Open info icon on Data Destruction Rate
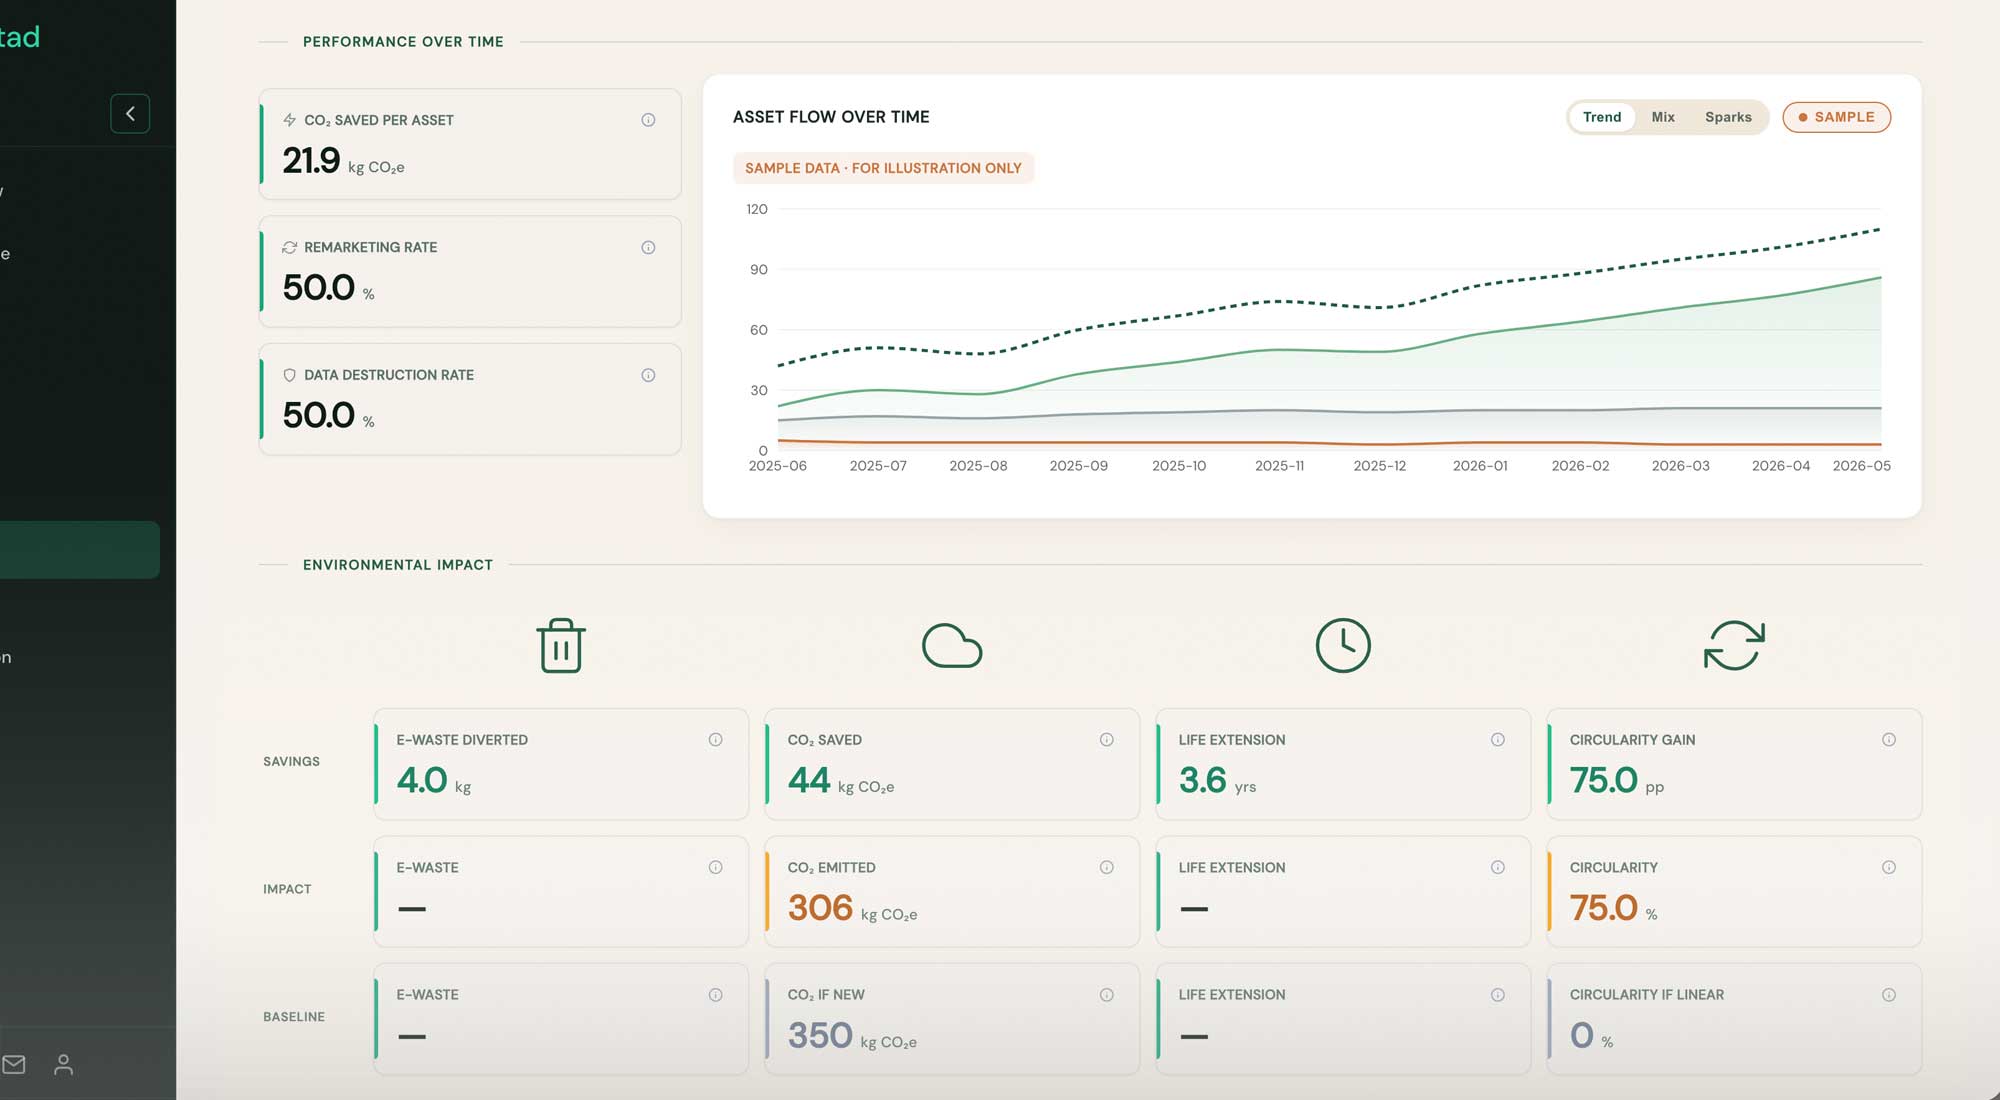 pos(648,375)
